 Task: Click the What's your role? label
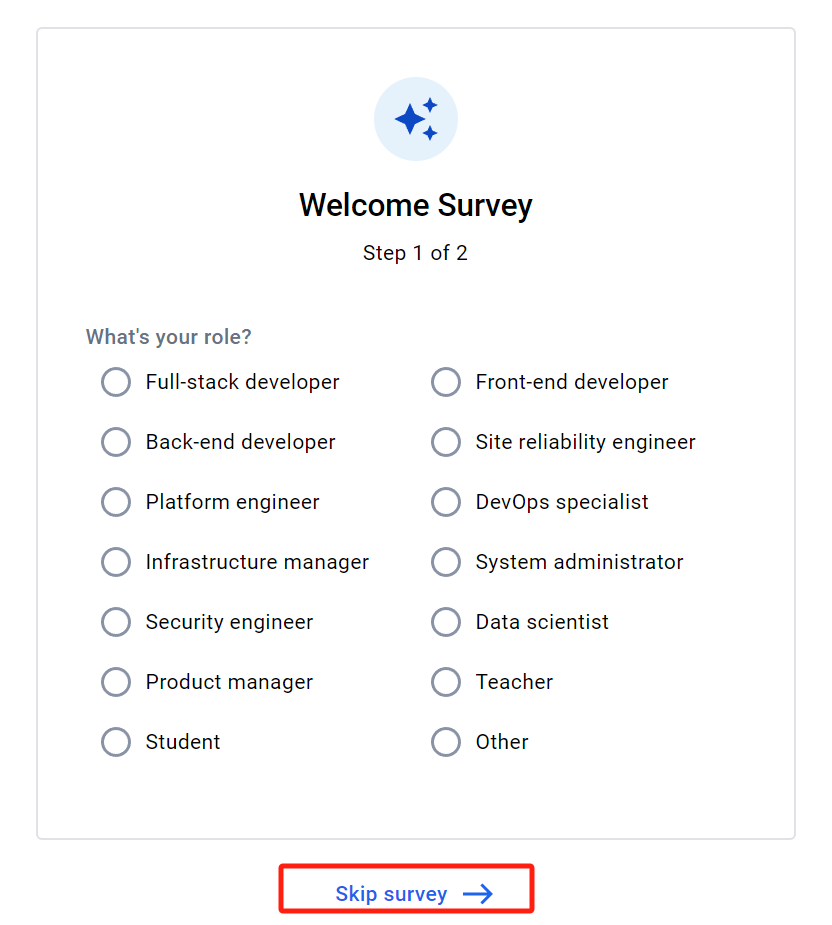[x=169, y=337]
